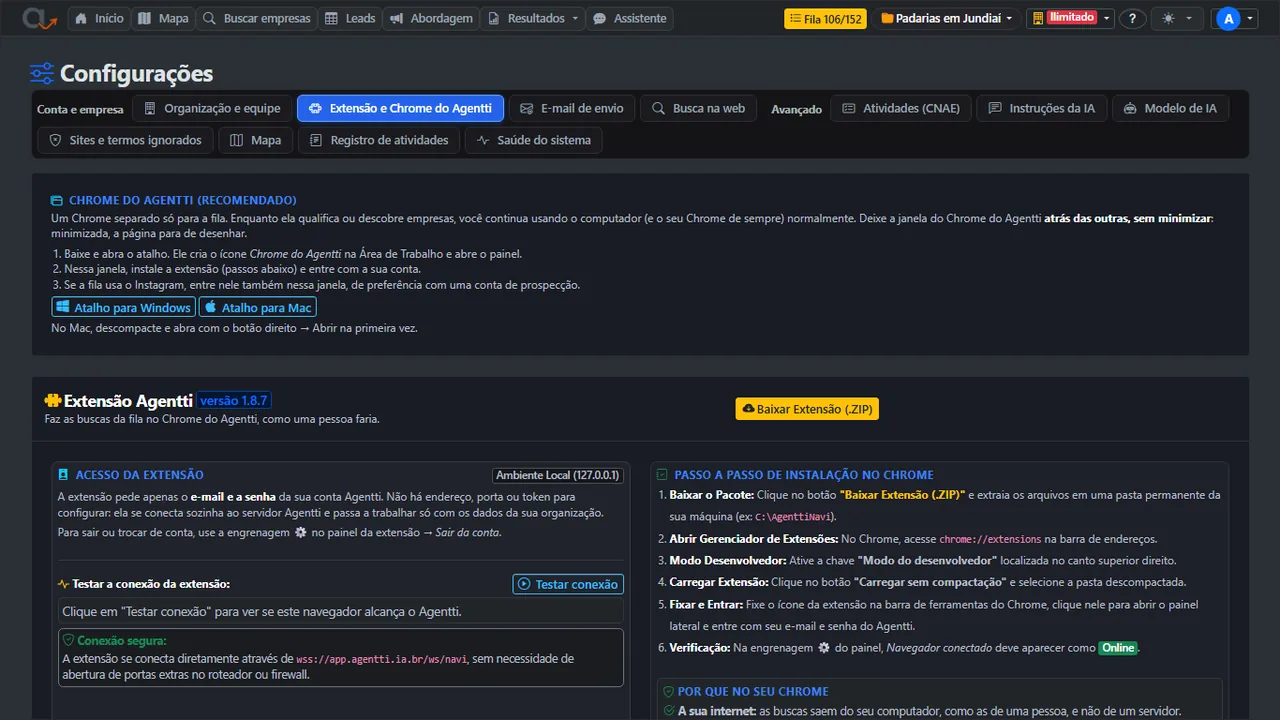Expand the Resultados dropdown in the navigation
Image resolution: width=1280 pixels, height=720 pixels.
535,18
